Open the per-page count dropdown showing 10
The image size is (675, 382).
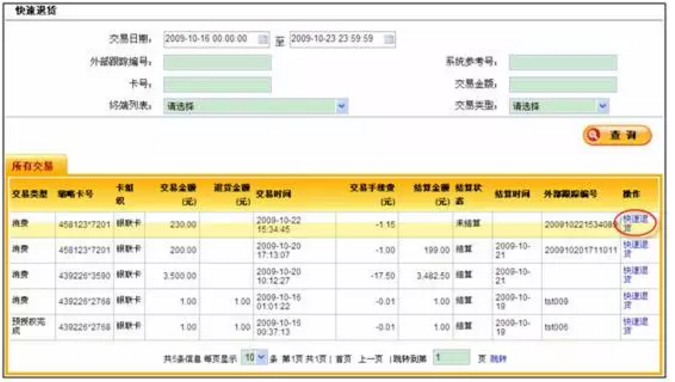(254, 357)
